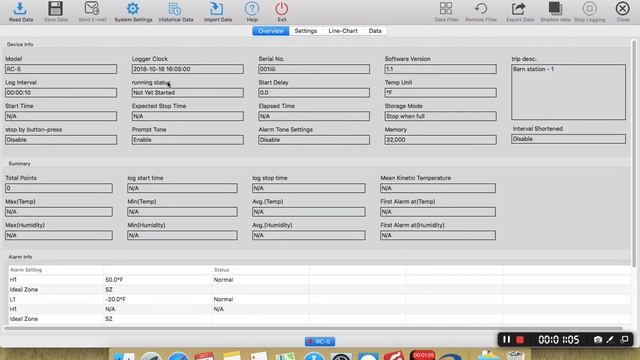The width and height of the screenshot is (640, 360).
Task: Click the trip desc. text box
Action: pyautogui.click(x=568, y=92)
